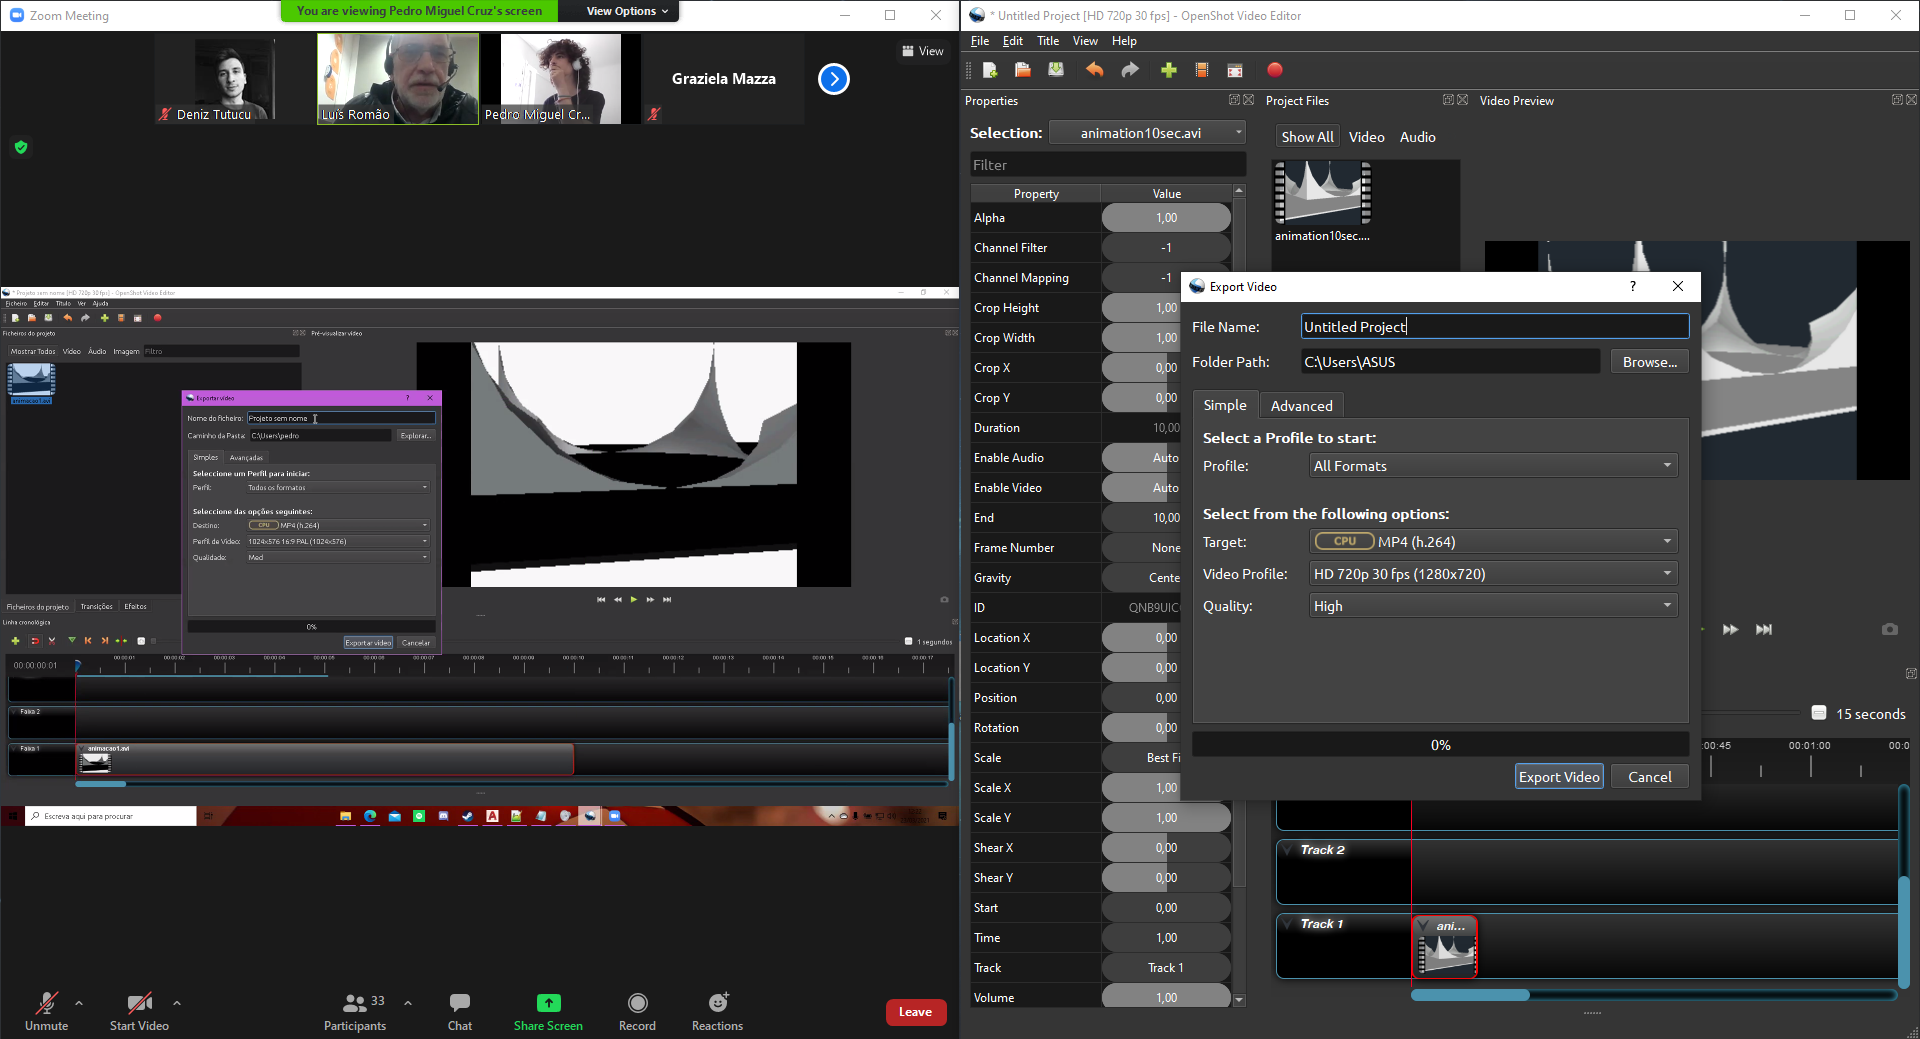1920x1039 pixels.
Task: Open the Title menu in OpenShot
Action: coord(1048,41)
